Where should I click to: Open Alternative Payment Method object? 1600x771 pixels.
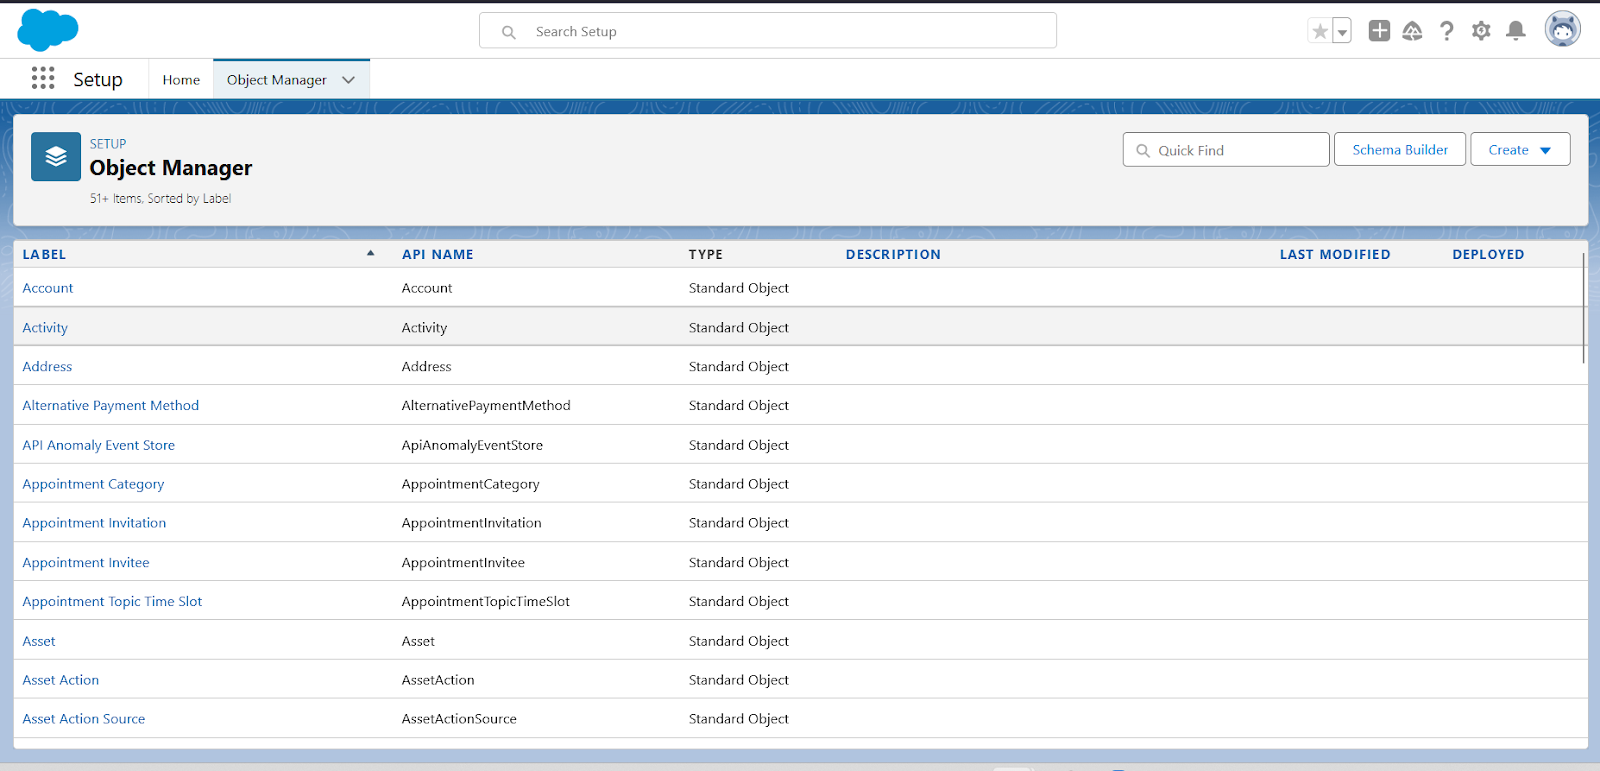[x=111, y=406]
